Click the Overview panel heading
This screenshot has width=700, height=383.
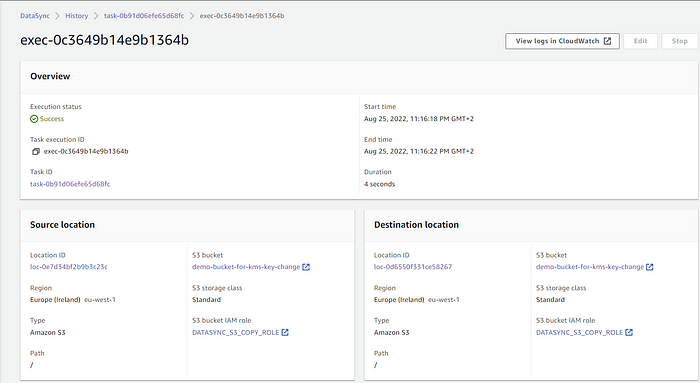coord(50,76)
